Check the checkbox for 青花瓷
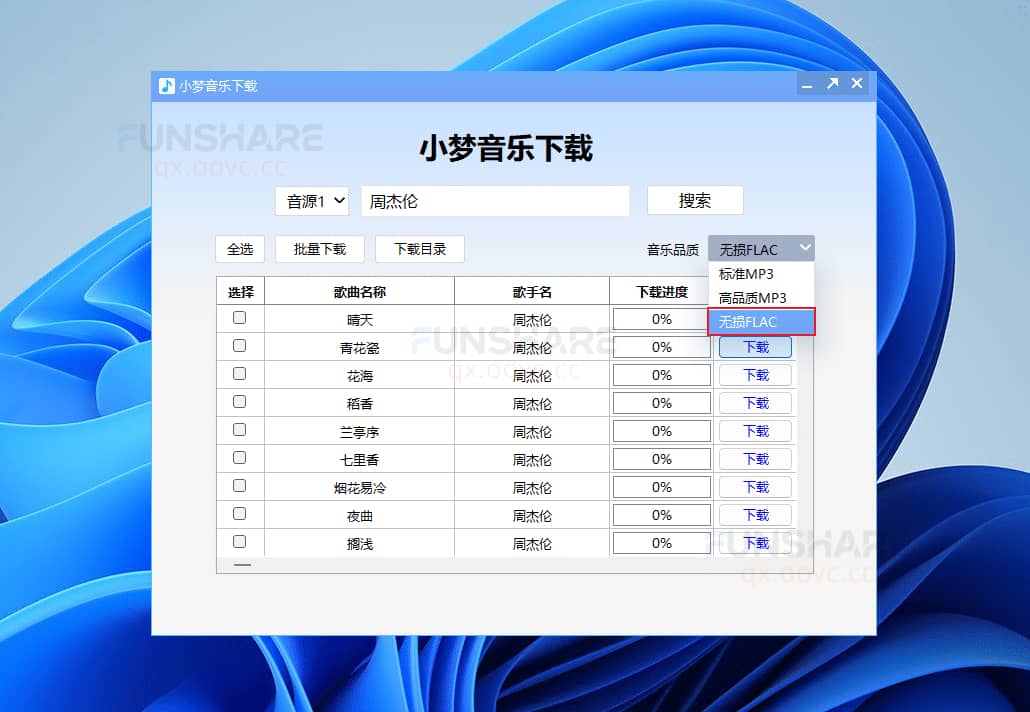 [x=239, y=346]
